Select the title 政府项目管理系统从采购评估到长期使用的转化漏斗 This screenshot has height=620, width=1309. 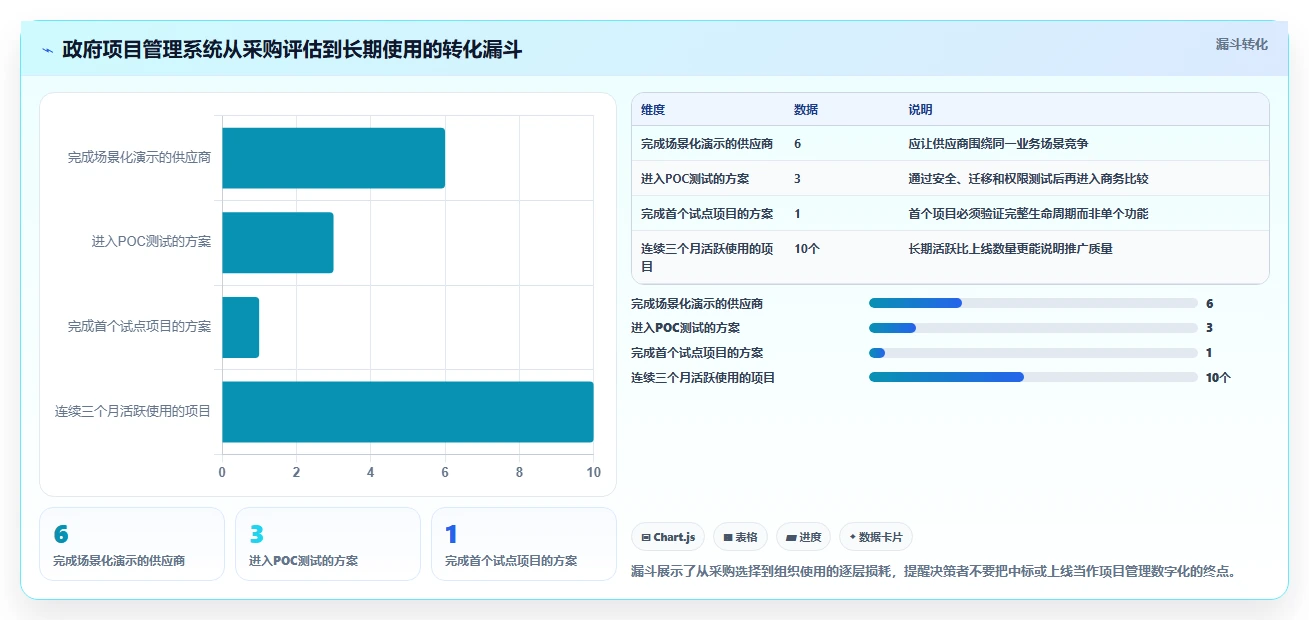[x=292, y=50]
